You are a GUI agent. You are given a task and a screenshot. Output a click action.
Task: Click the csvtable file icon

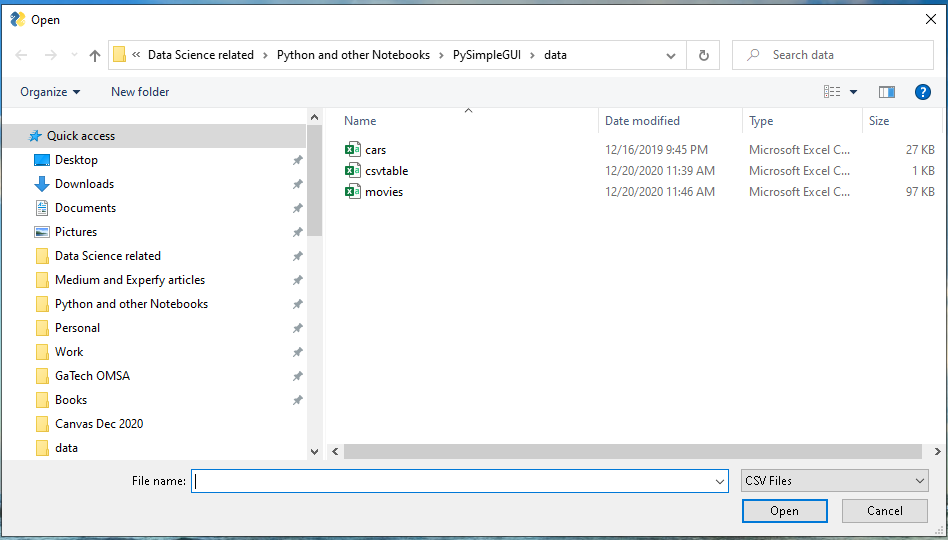352,171
